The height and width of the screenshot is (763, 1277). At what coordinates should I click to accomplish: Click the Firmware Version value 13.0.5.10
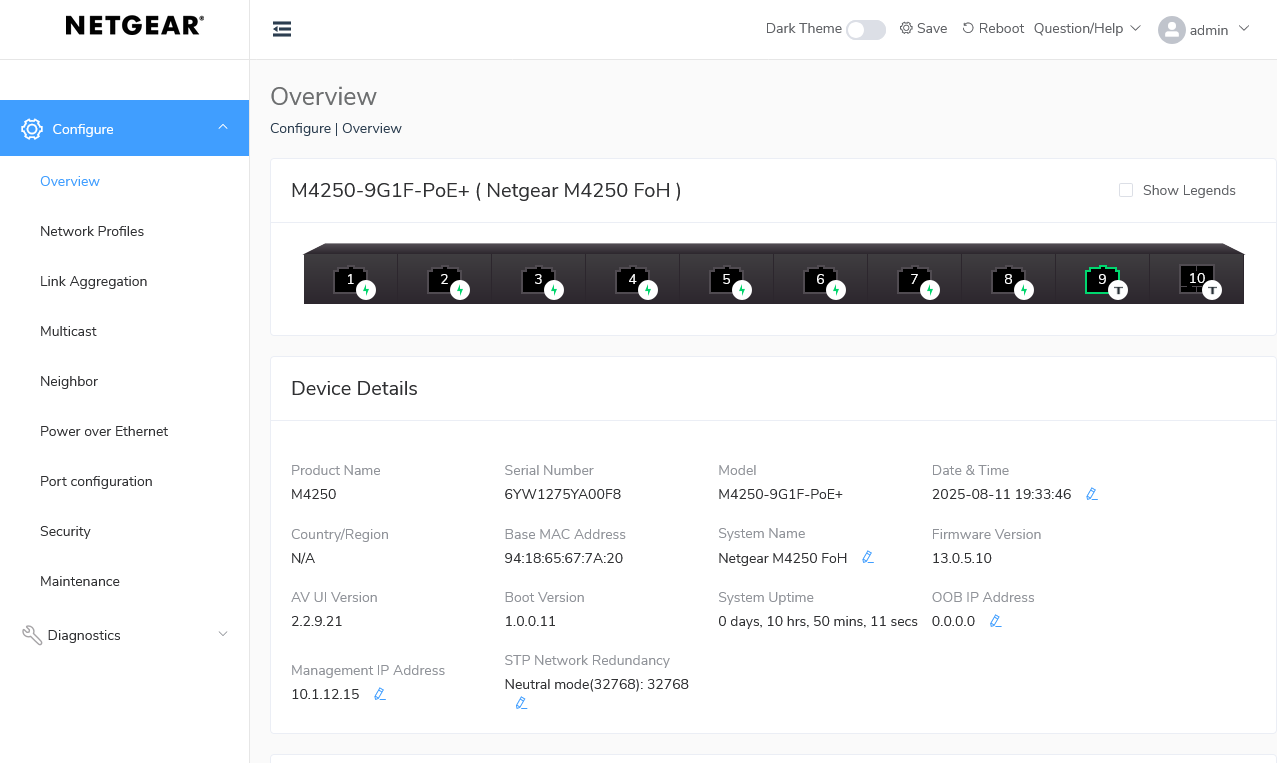962,558
